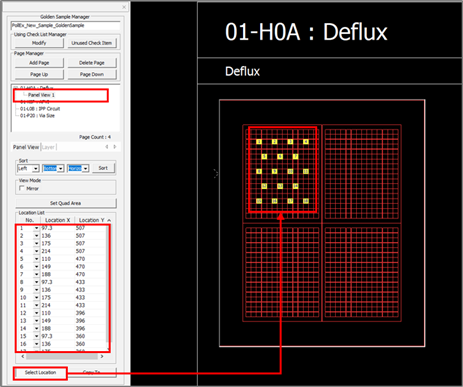Select Location X value 136 in row 9

(46, 290)
